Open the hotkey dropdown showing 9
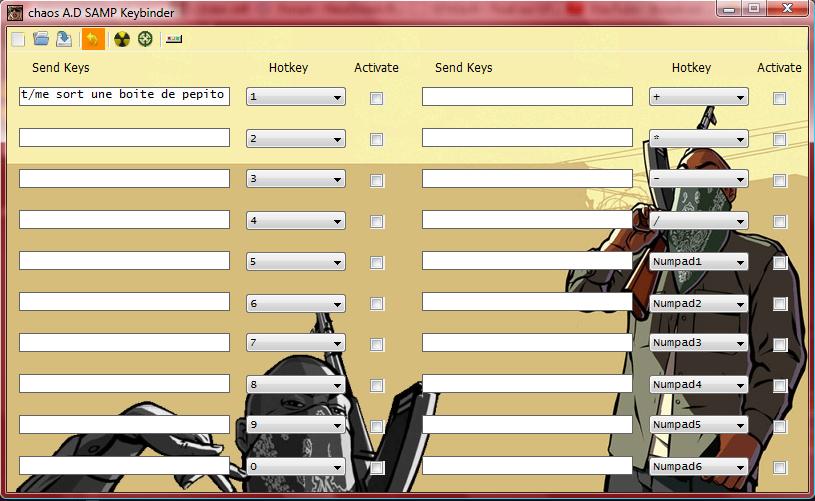This screenshot has width=815, height=501. coord(296,425)
